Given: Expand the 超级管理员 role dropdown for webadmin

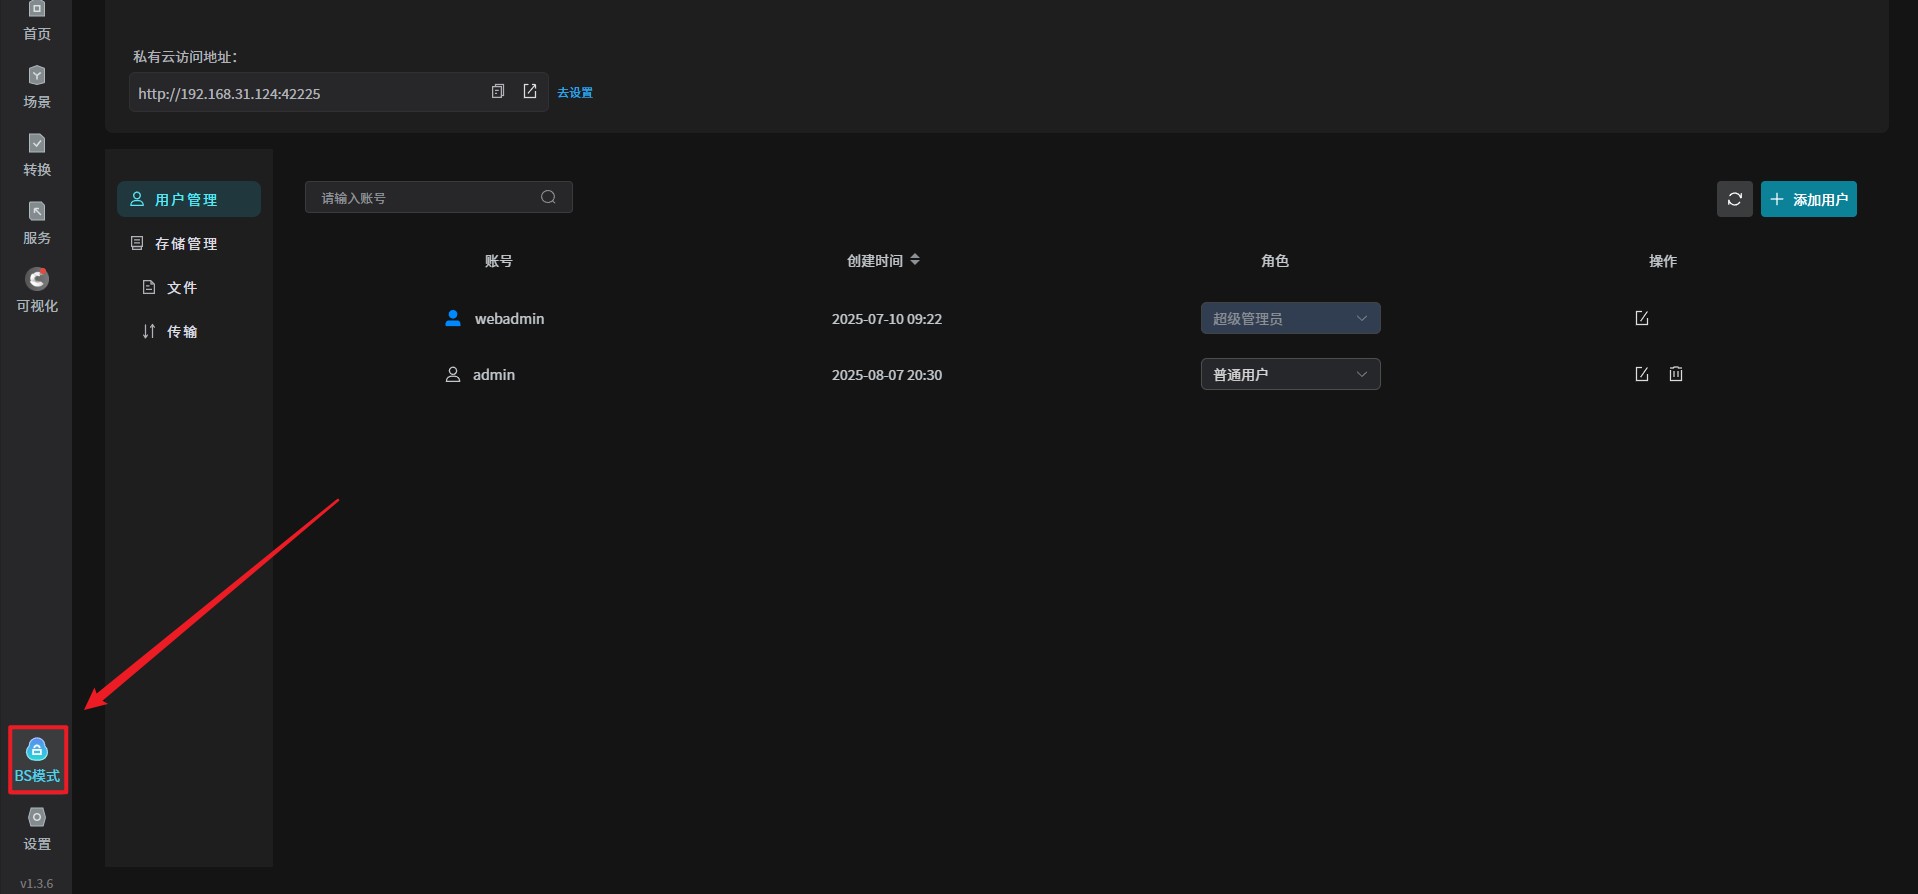Looking at the screenshot, I should (1290, 318).
